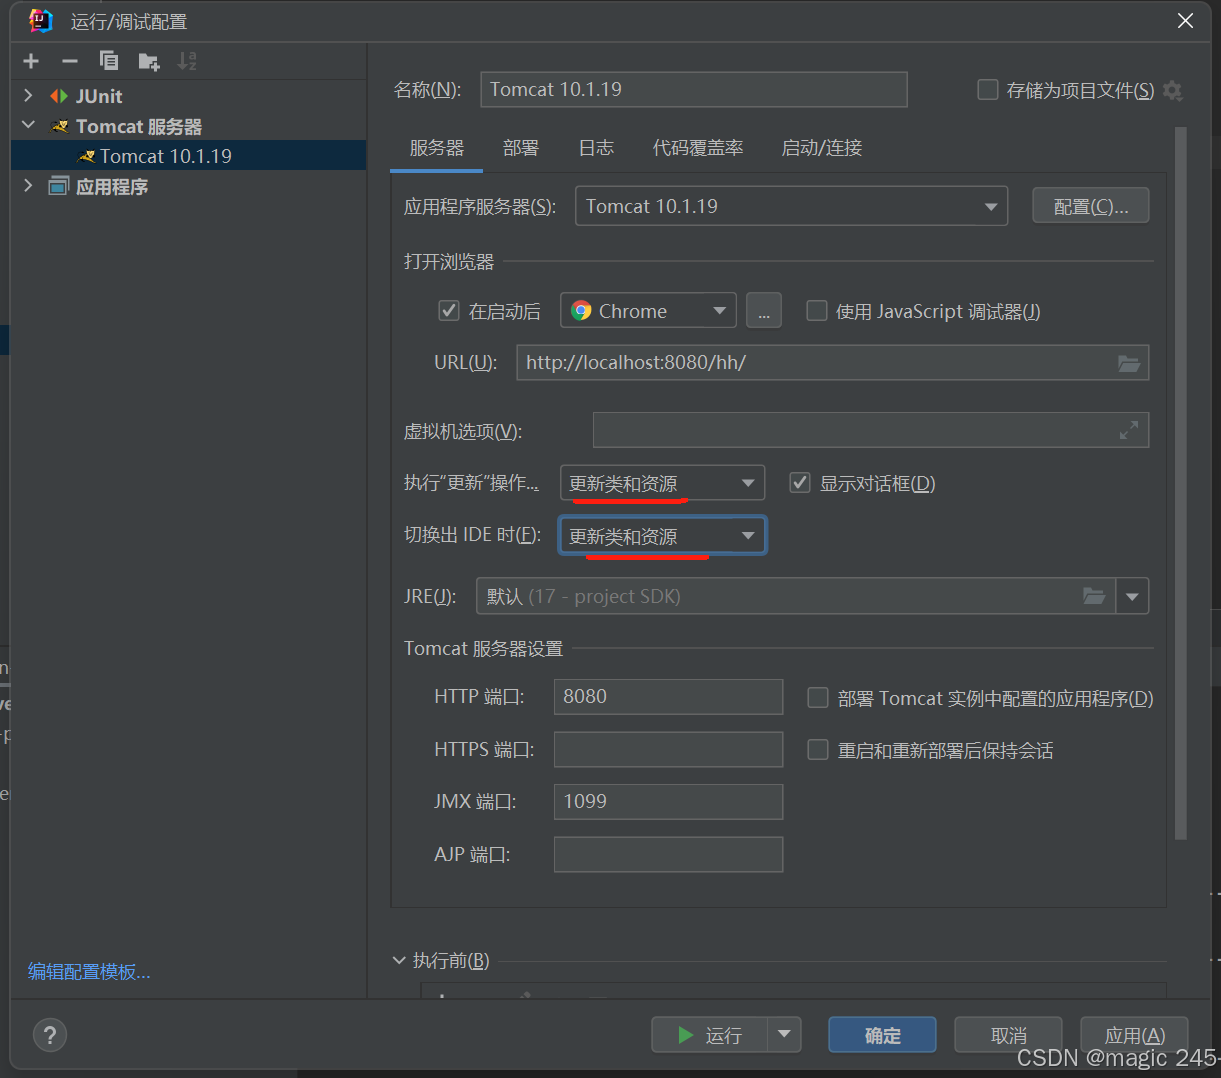Click the HTTP port field showing 8080
The height and width of the screenshot is (1078, 1221).
pos(668,696)
